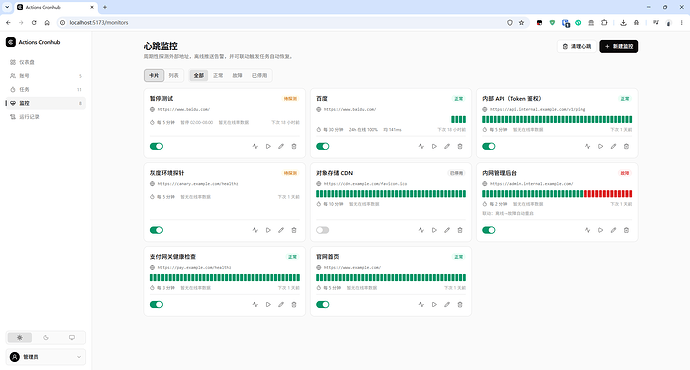The image size is (690, 370).
Task: Open 仪表盘 in the sidebar
Action: 46,62
